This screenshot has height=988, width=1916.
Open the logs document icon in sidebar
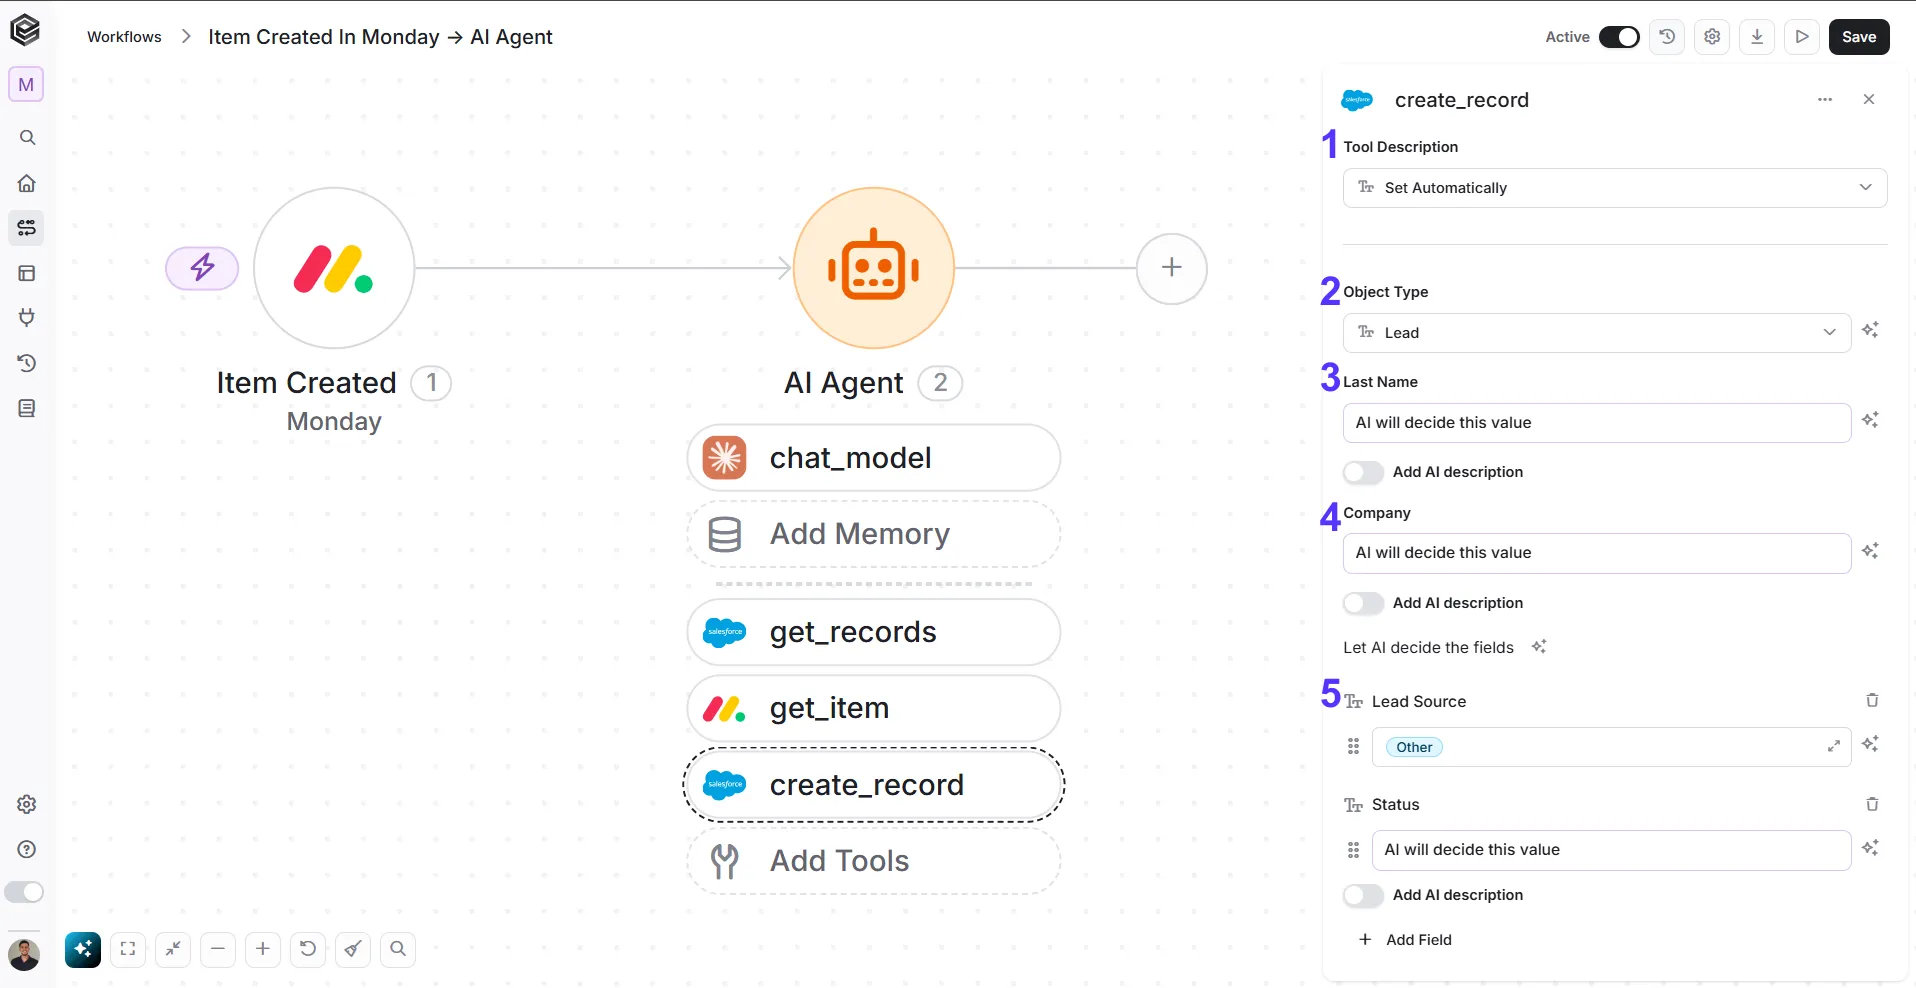tap(27, 408)
